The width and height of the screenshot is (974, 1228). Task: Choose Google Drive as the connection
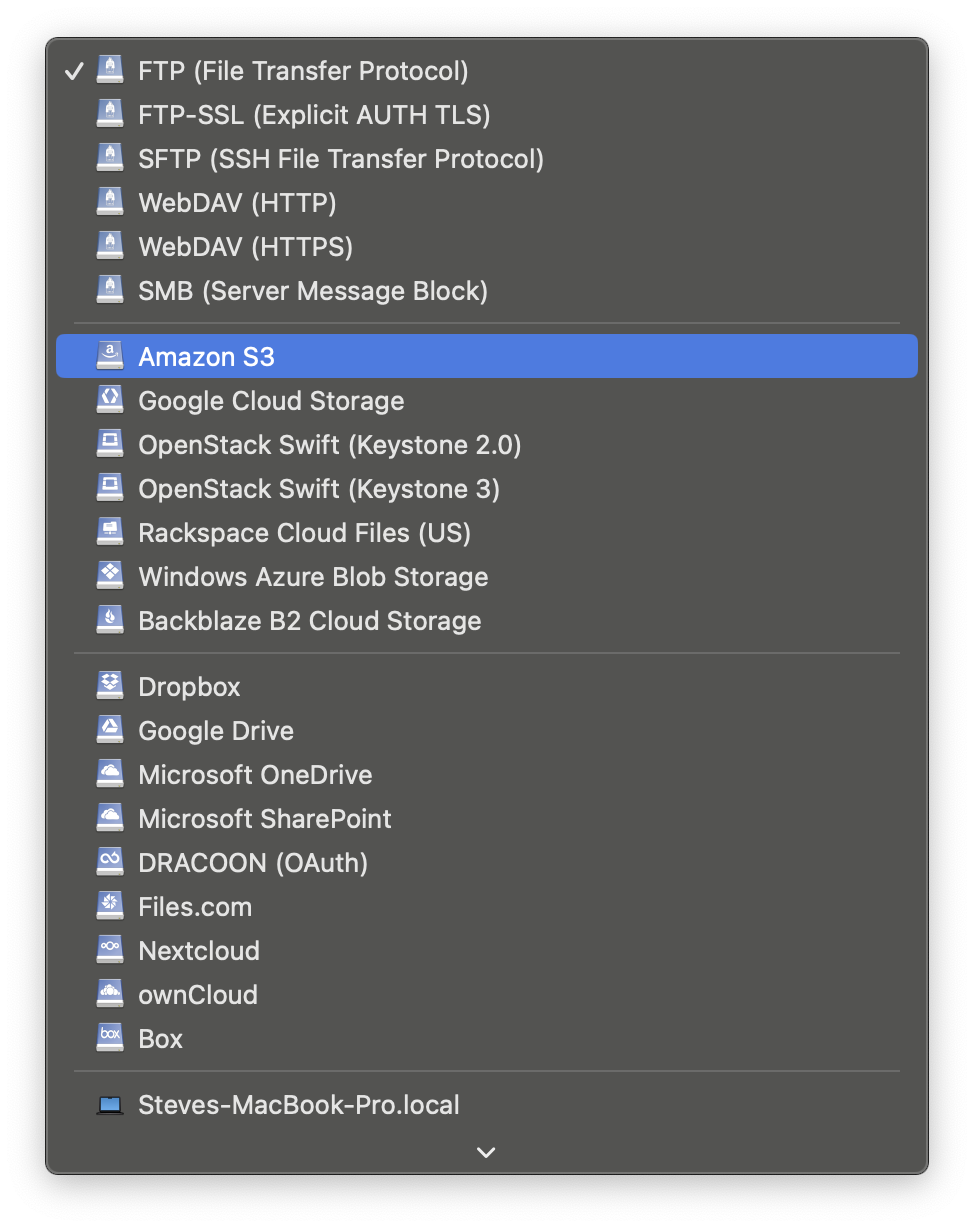(487, 730)
